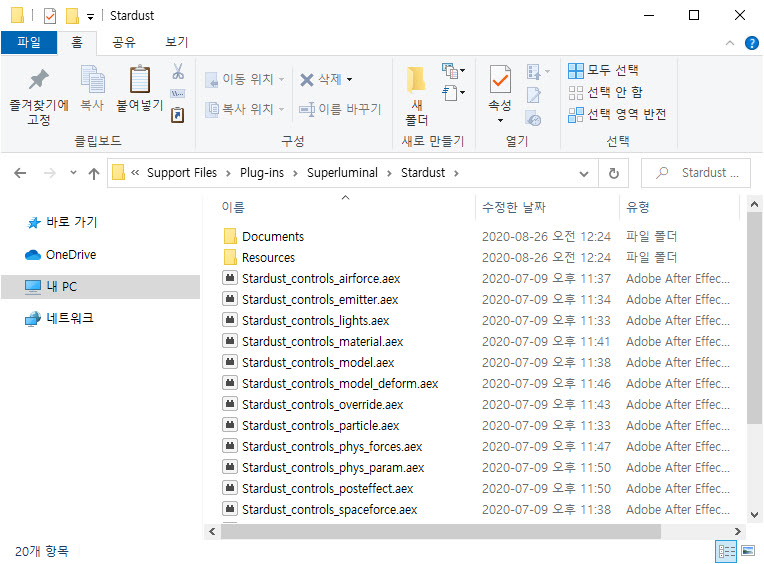Create a New folder (새 폴더)
Screen dimensions: 764x564
[x=417, y=95]
